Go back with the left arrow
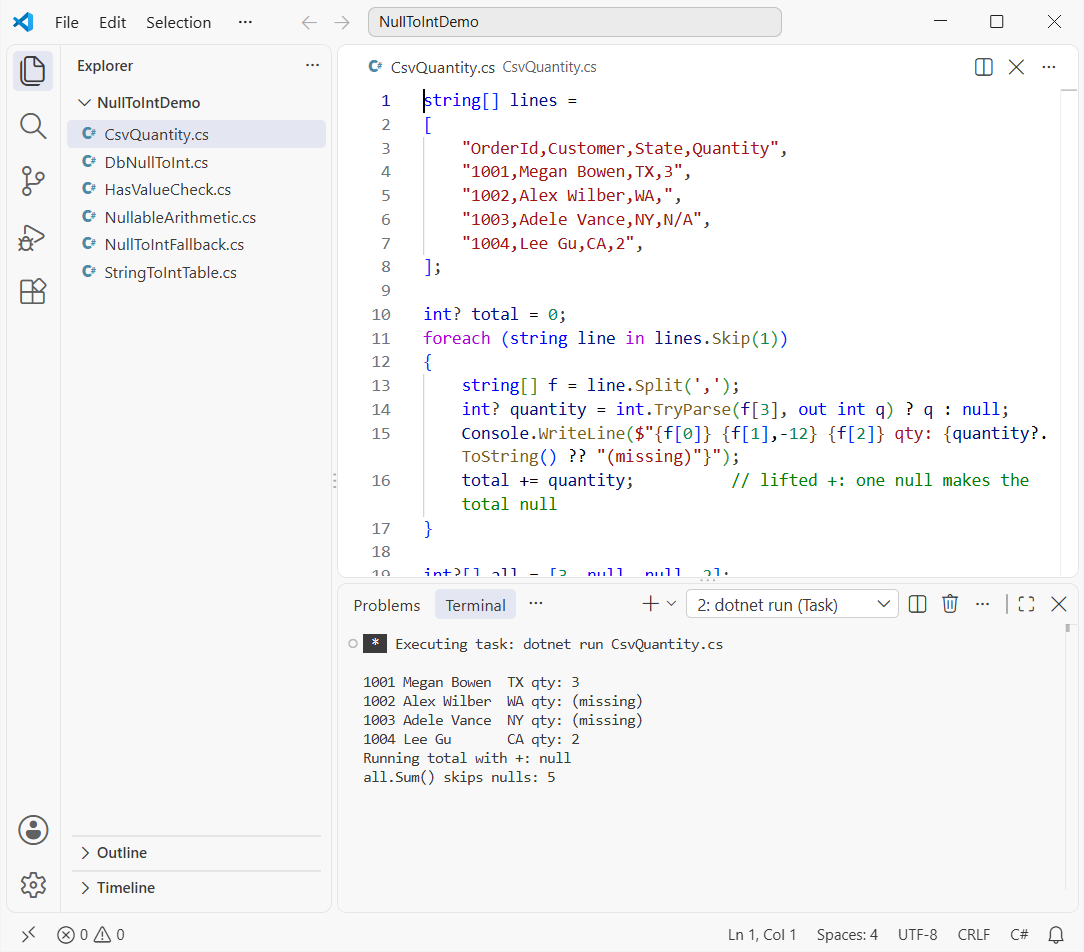 (309, 22)
